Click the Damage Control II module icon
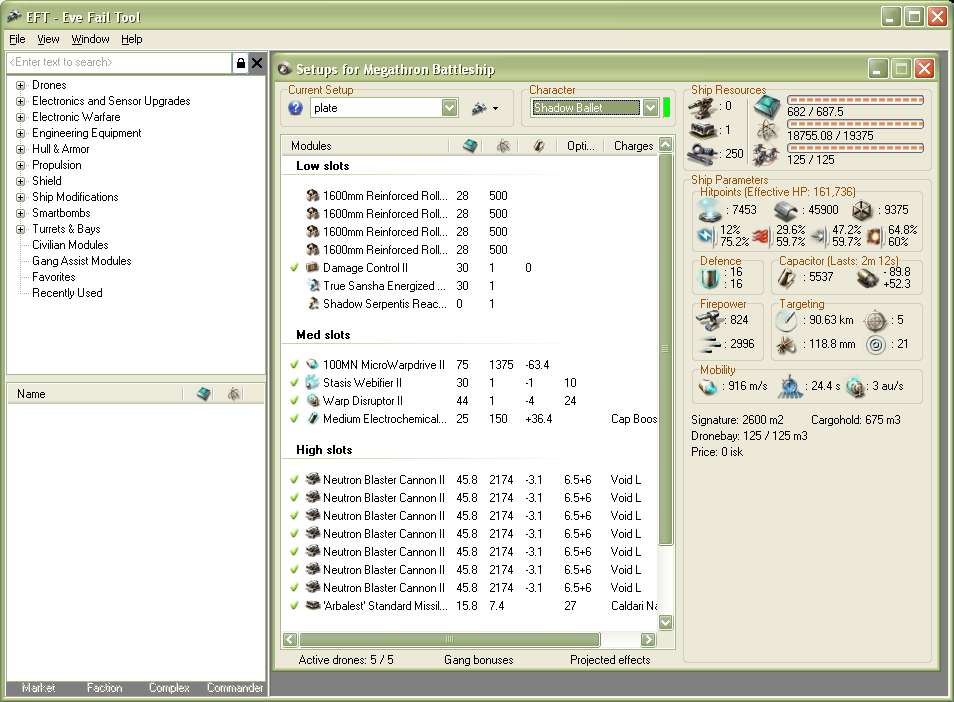This screenshot has width=954, height=702. tap(312, 268)
